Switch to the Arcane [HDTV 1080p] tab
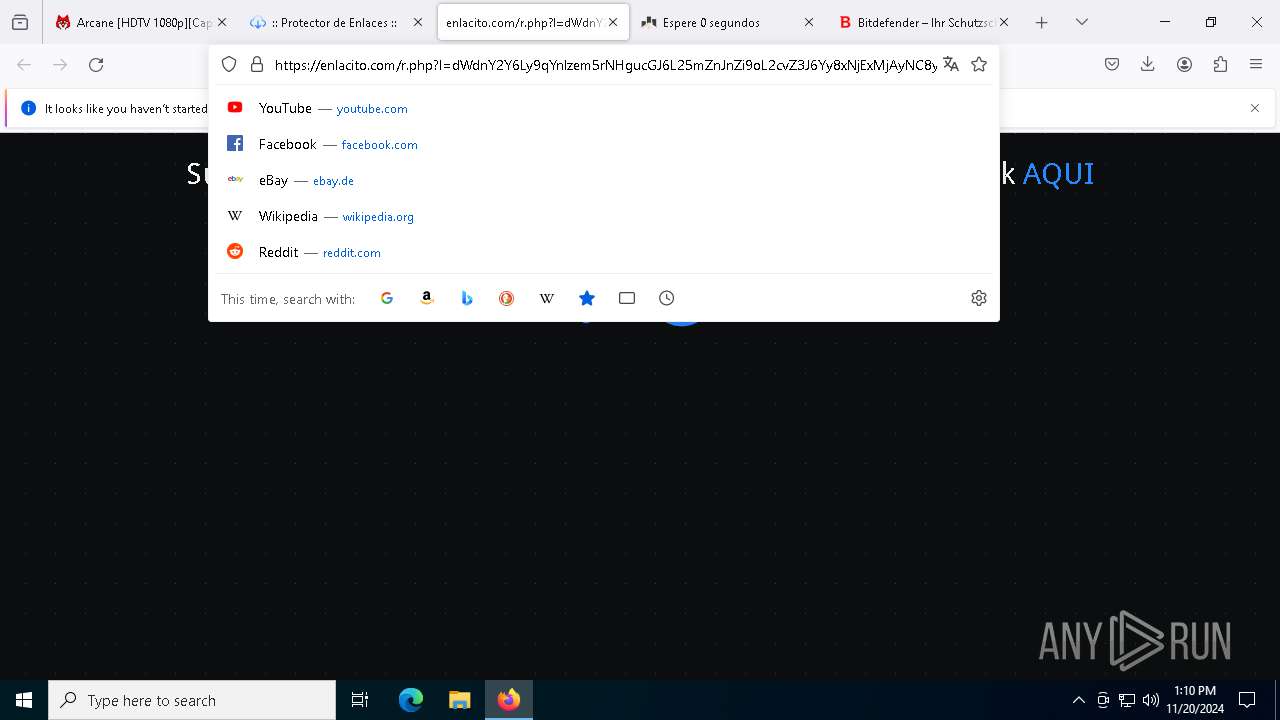 [141, 22]
